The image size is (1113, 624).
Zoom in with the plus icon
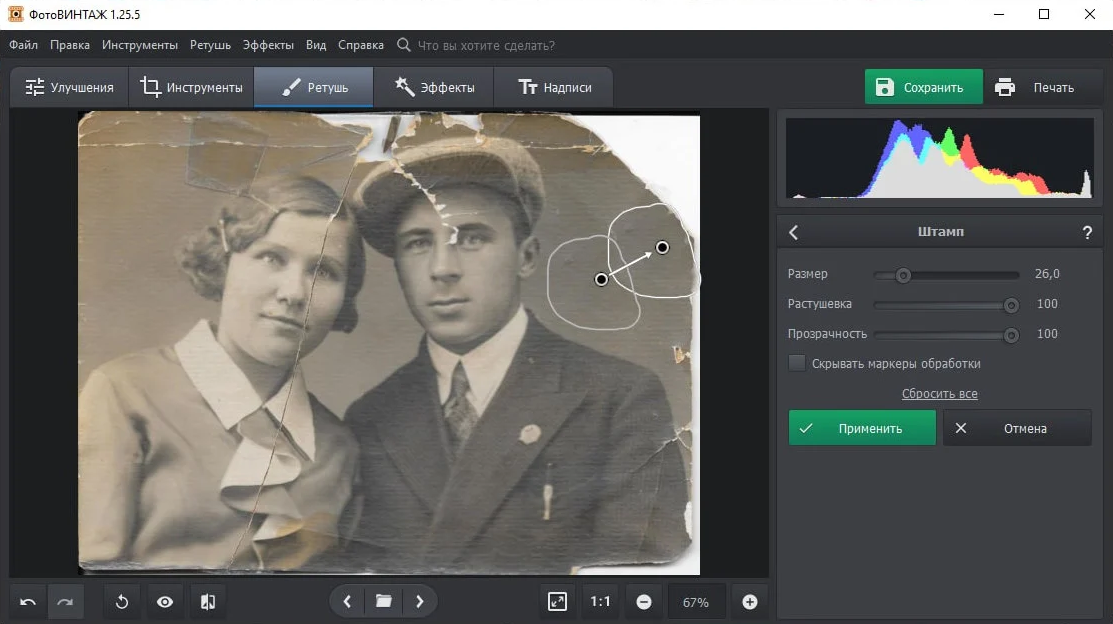(750, 602)
